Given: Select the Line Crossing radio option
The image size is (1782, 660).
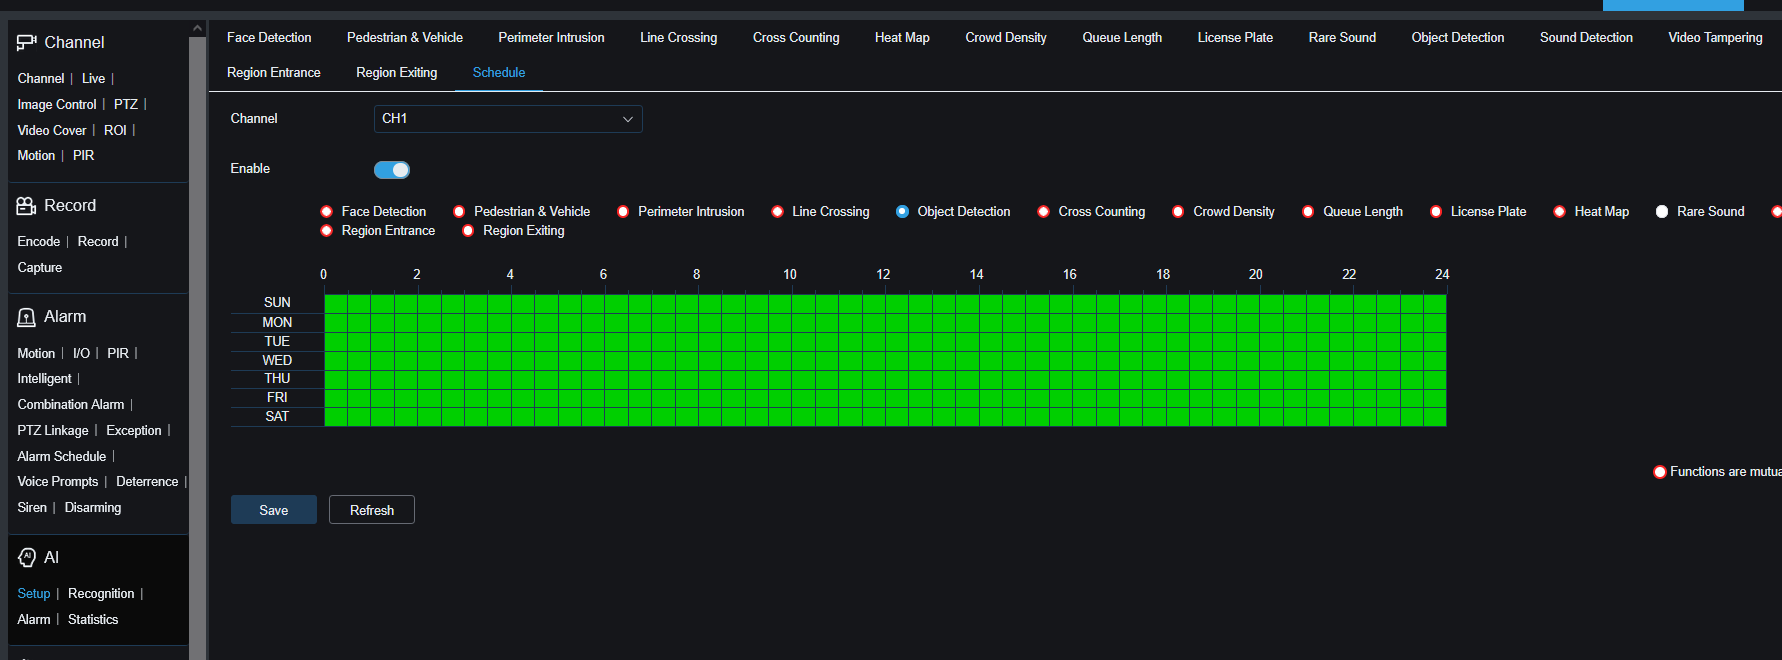Looking at the screenshot, I should pyautogui.click(x=777, y=212).
